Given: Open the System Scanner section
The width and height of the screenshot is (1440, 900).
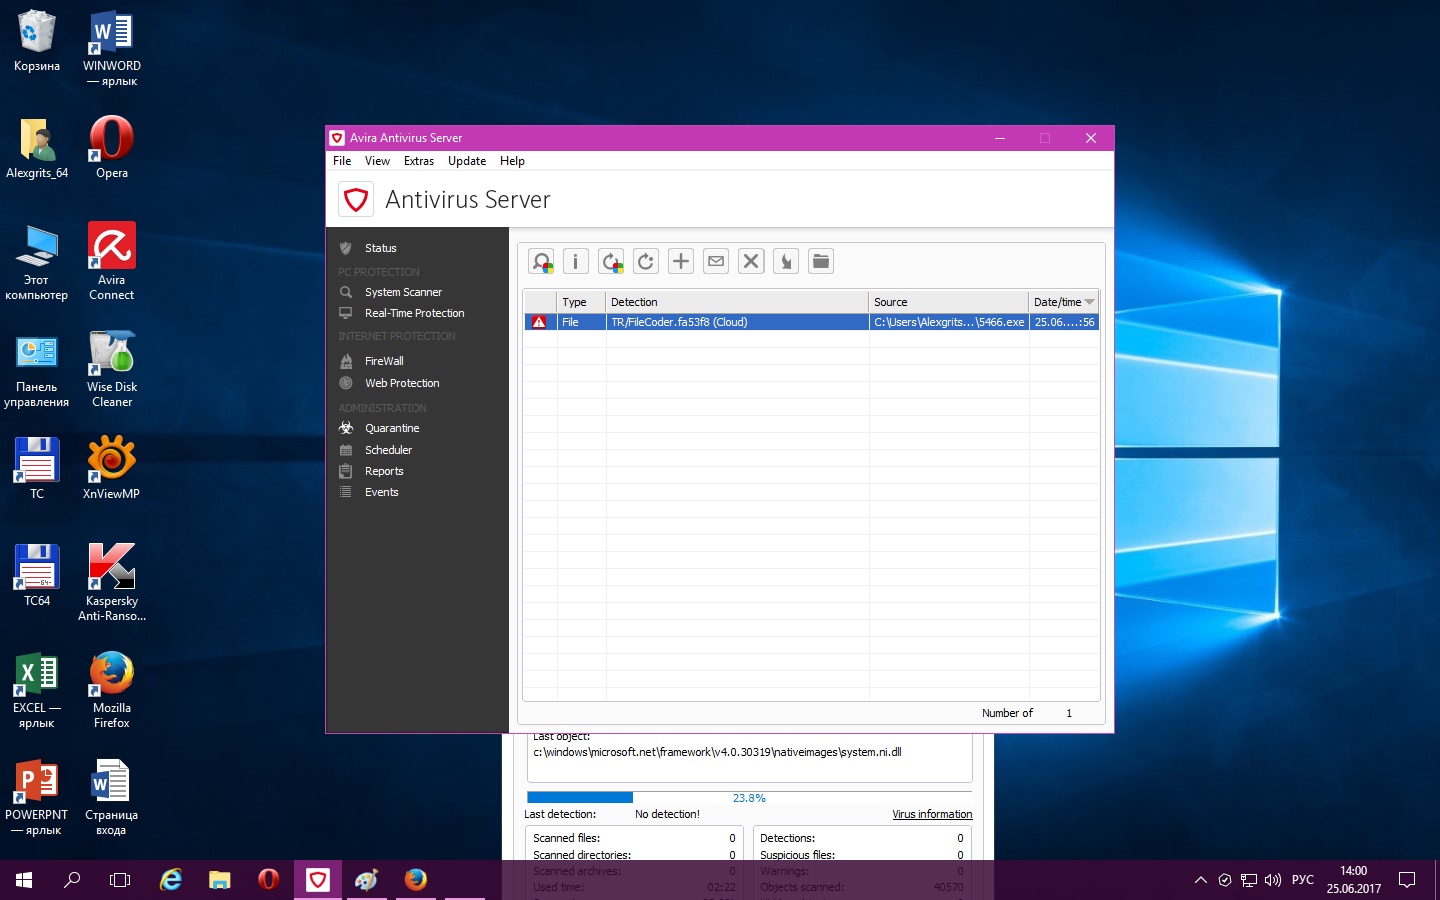Looking at the screenshot, I should [403, 292].
